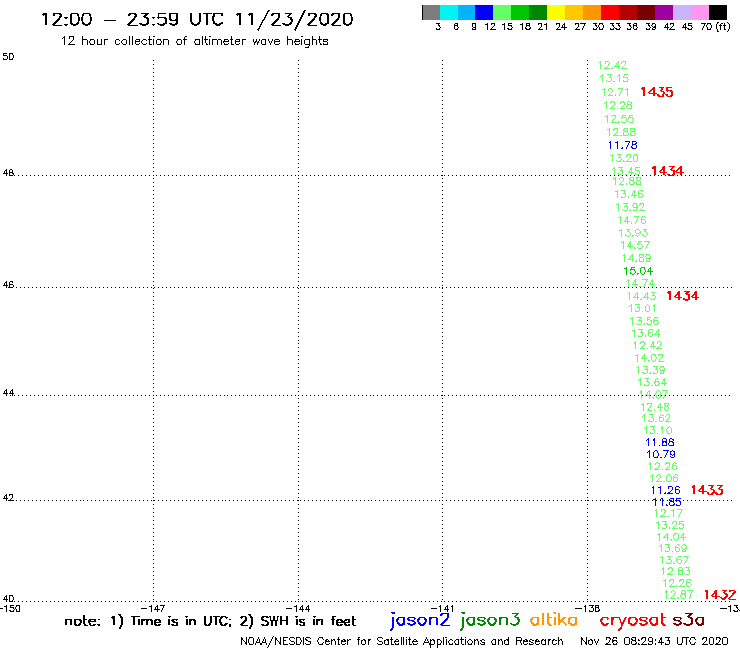Select the altika legend label

pos(554,620)
